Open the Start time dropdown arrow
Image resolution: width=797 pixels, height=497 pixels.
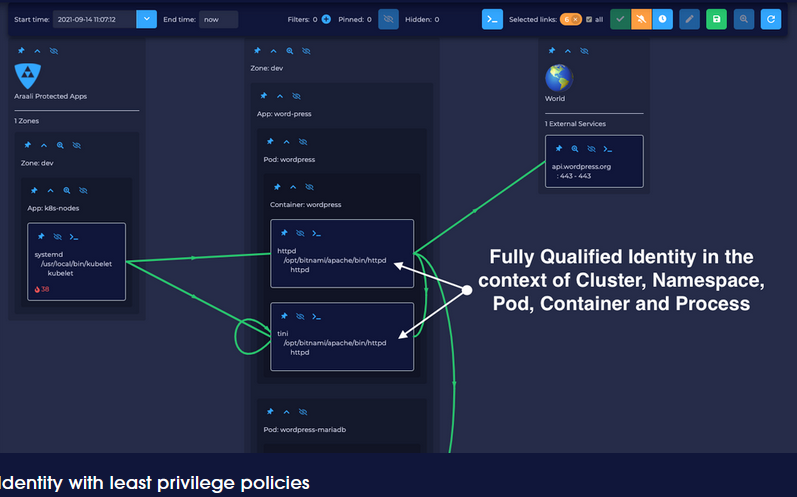146,19
